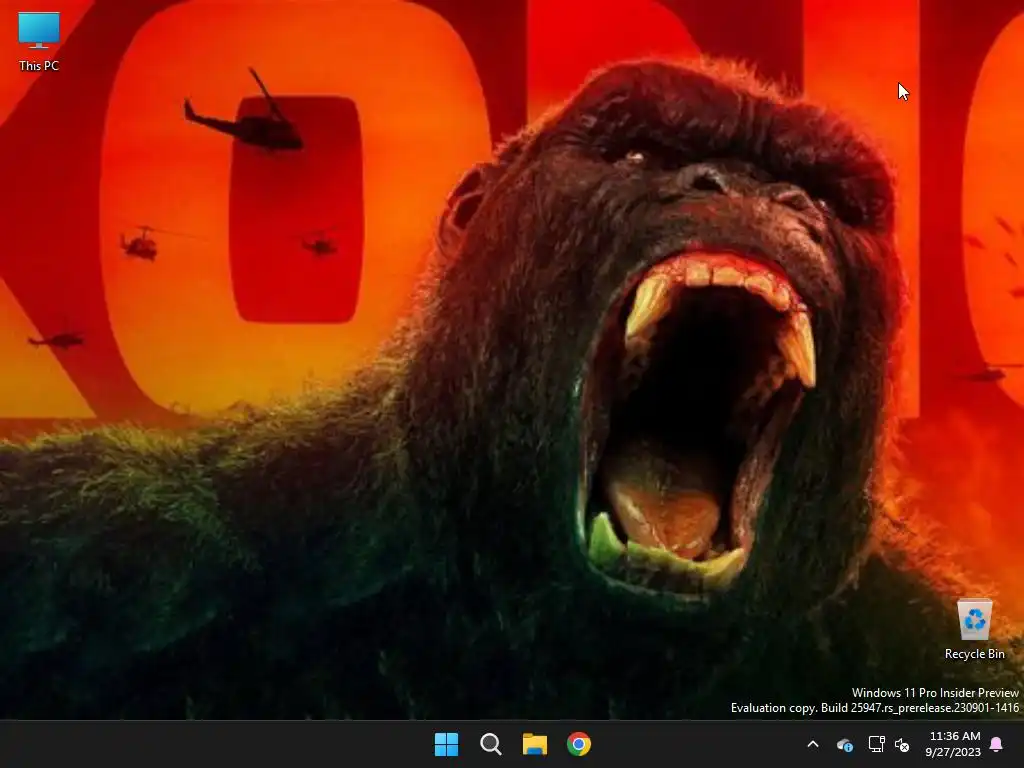Open the OneDrive cloud tray icon
The image size is (1024, 768).
pyautogui.click(x=845, y=744)
